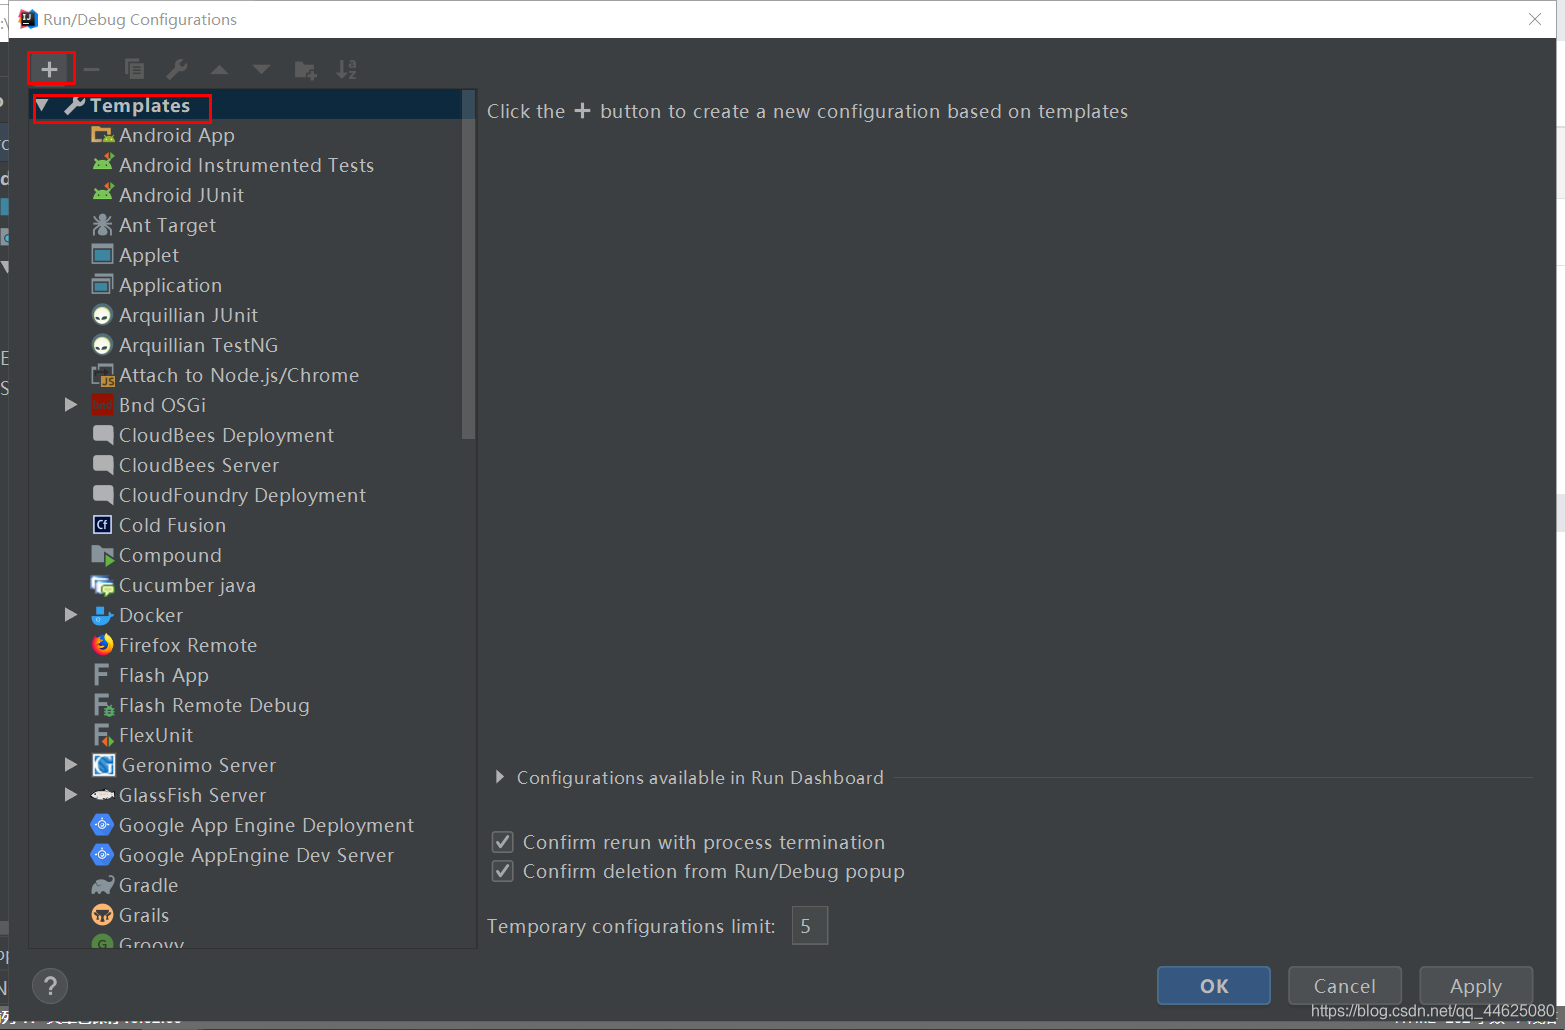Click the GlassFish Server fish icon
Image resolution: width=1565 pixels, height=1030 pixels.
click(x=102, y=795)
